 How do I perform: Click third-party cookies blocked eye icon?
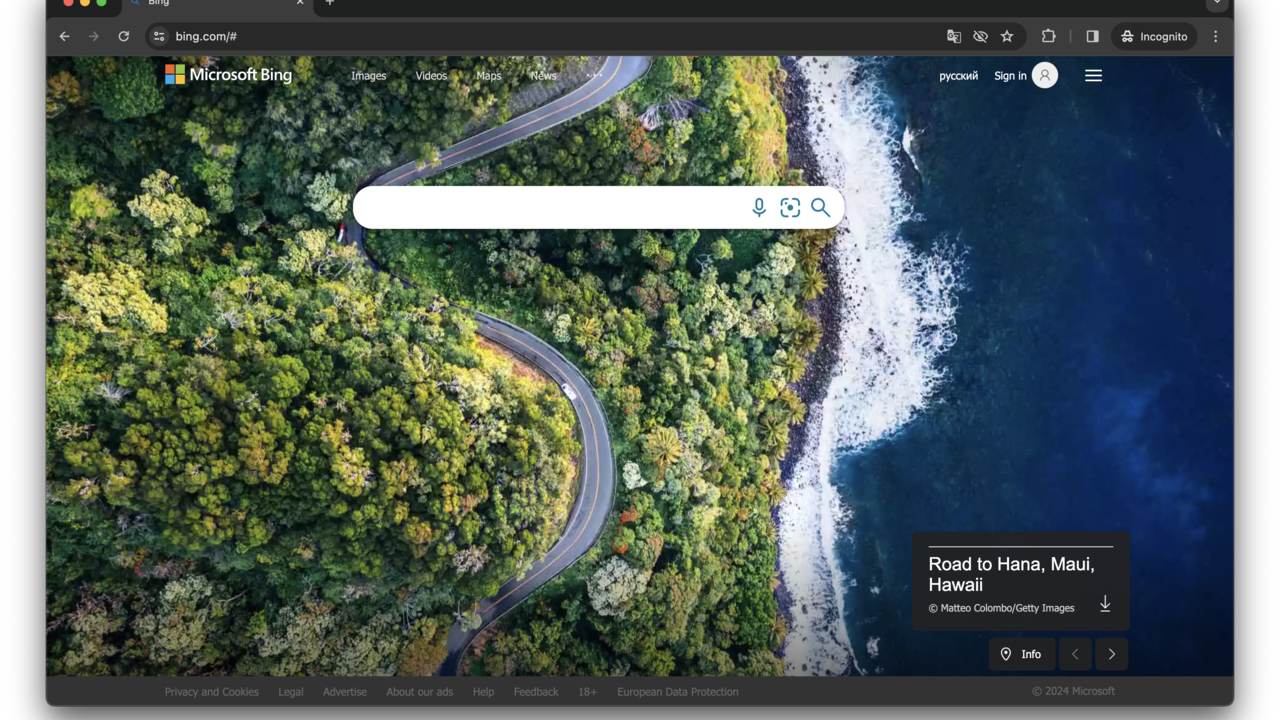981,36
